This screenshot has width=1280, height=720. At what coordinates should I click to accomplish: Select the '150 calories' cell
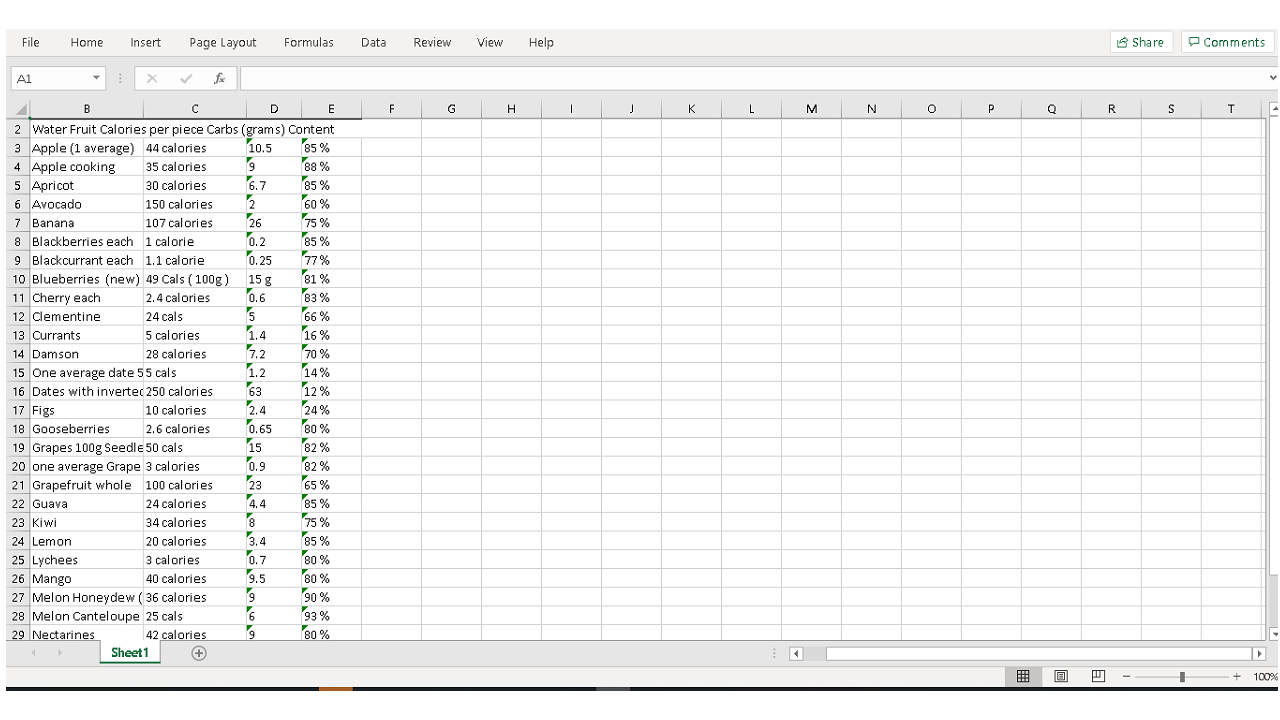click(x=195, y=204)
